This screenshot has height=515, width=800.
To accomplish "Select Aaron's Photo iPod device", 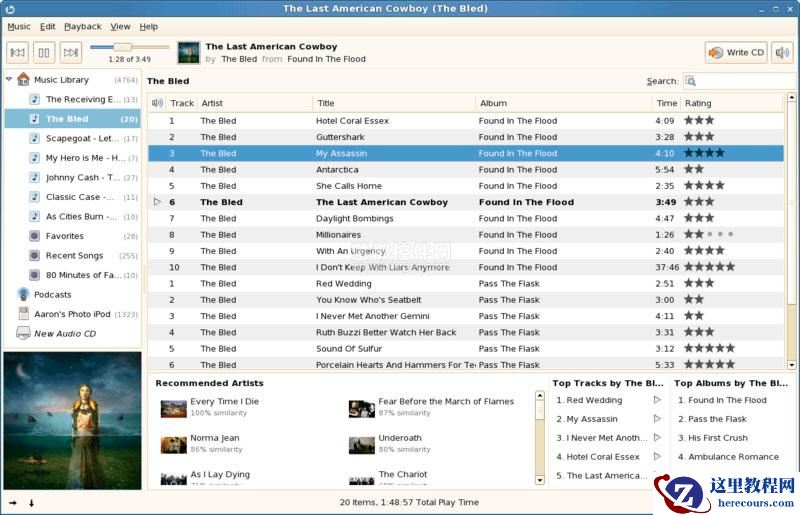I will coord(71,314).
